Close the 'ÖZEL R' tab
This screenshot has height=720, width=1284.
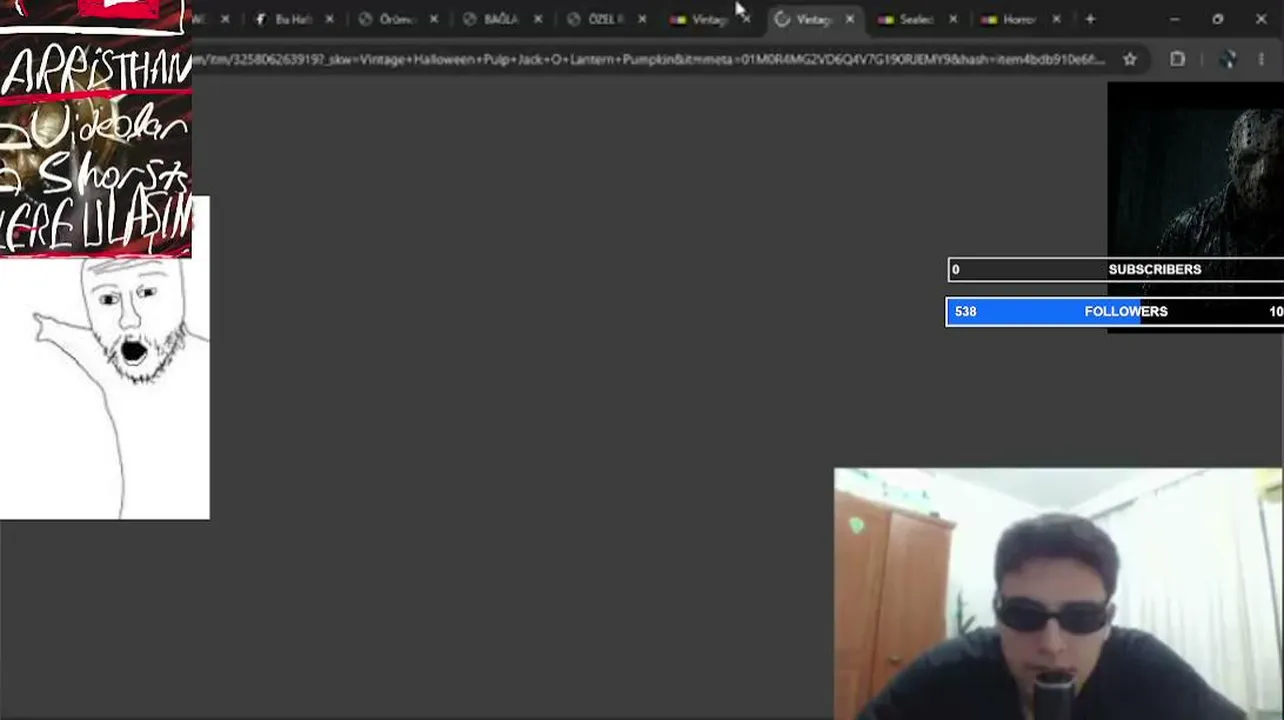(x=642, y=19)
